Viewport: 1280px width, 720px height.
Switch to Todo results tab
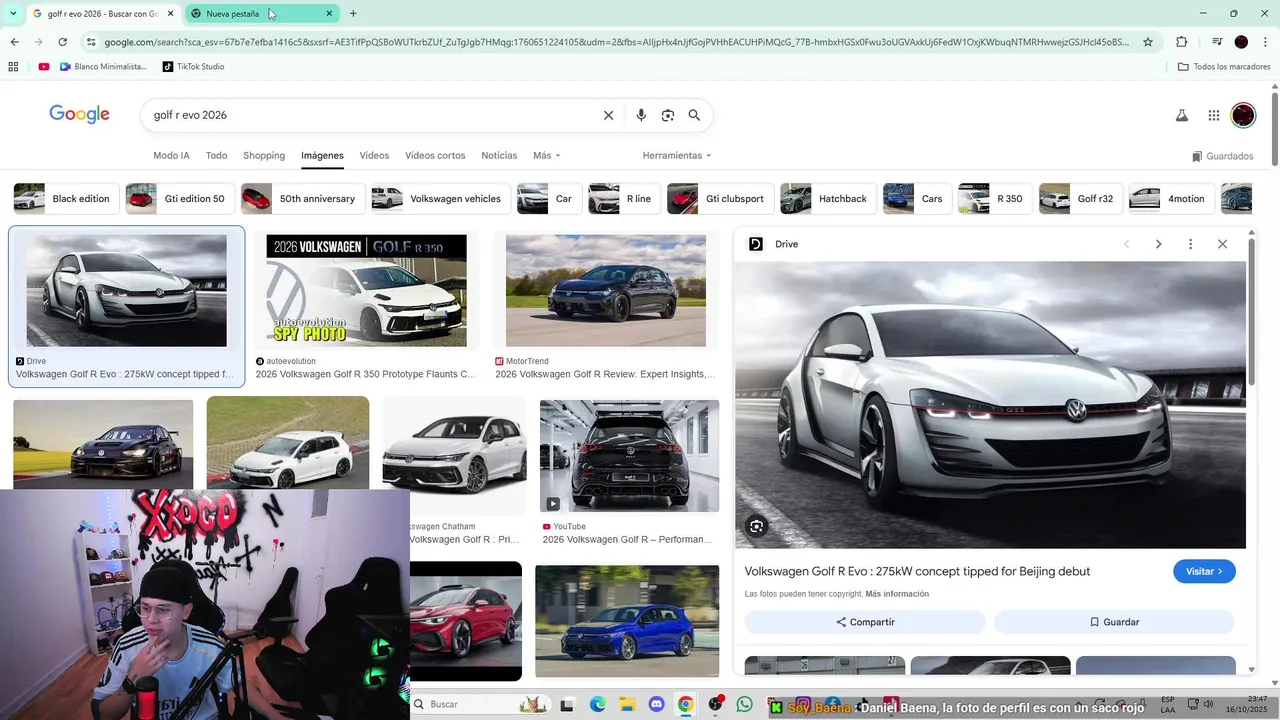[x=216, y=156]
